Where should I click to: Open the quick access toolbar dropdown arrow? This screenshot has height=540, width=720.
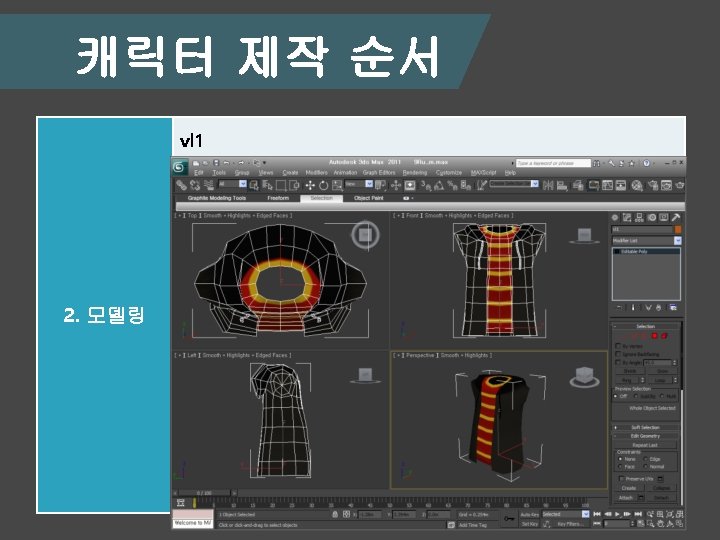(x=264, y=163)
